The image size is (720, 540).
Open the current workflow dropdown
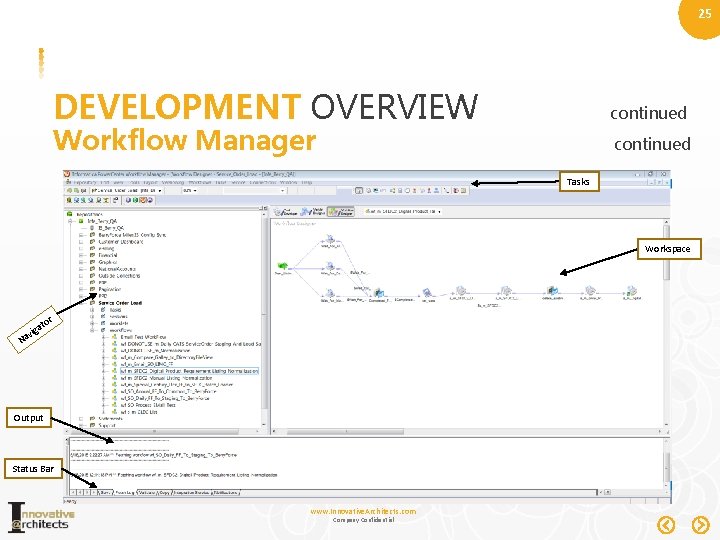click(x=403, y=212)
